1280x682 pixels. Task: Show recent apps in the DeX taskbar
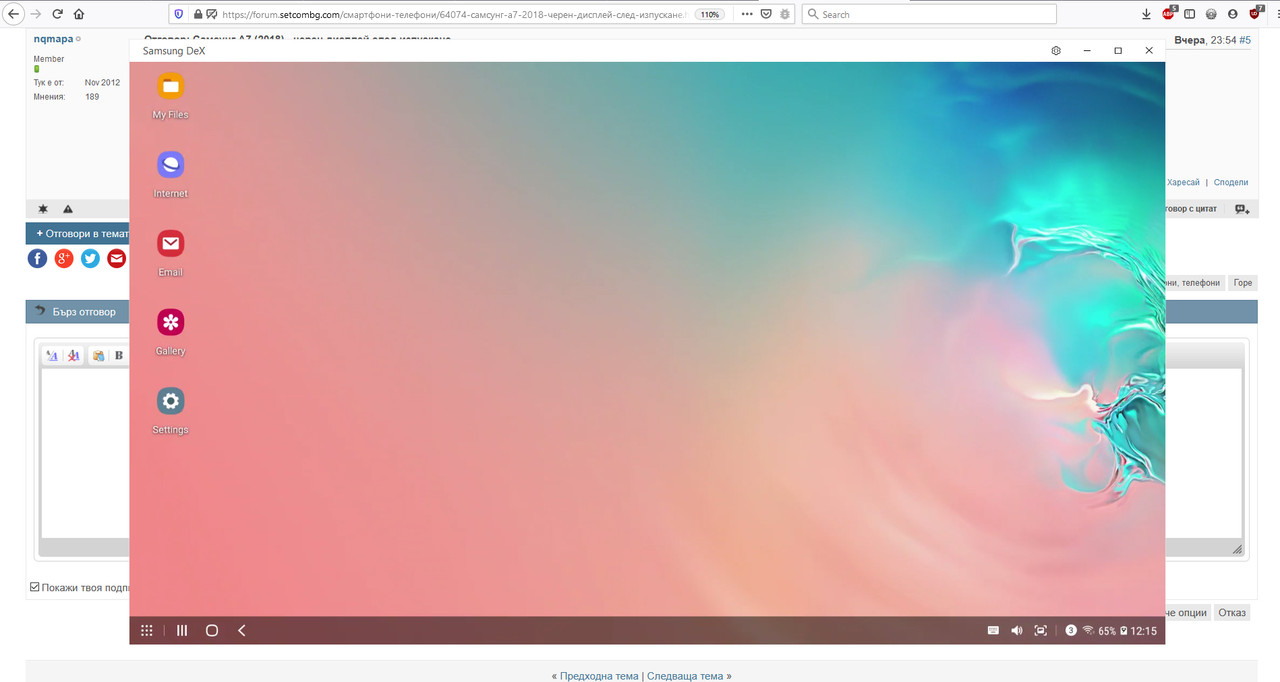(x=182, y=630)
